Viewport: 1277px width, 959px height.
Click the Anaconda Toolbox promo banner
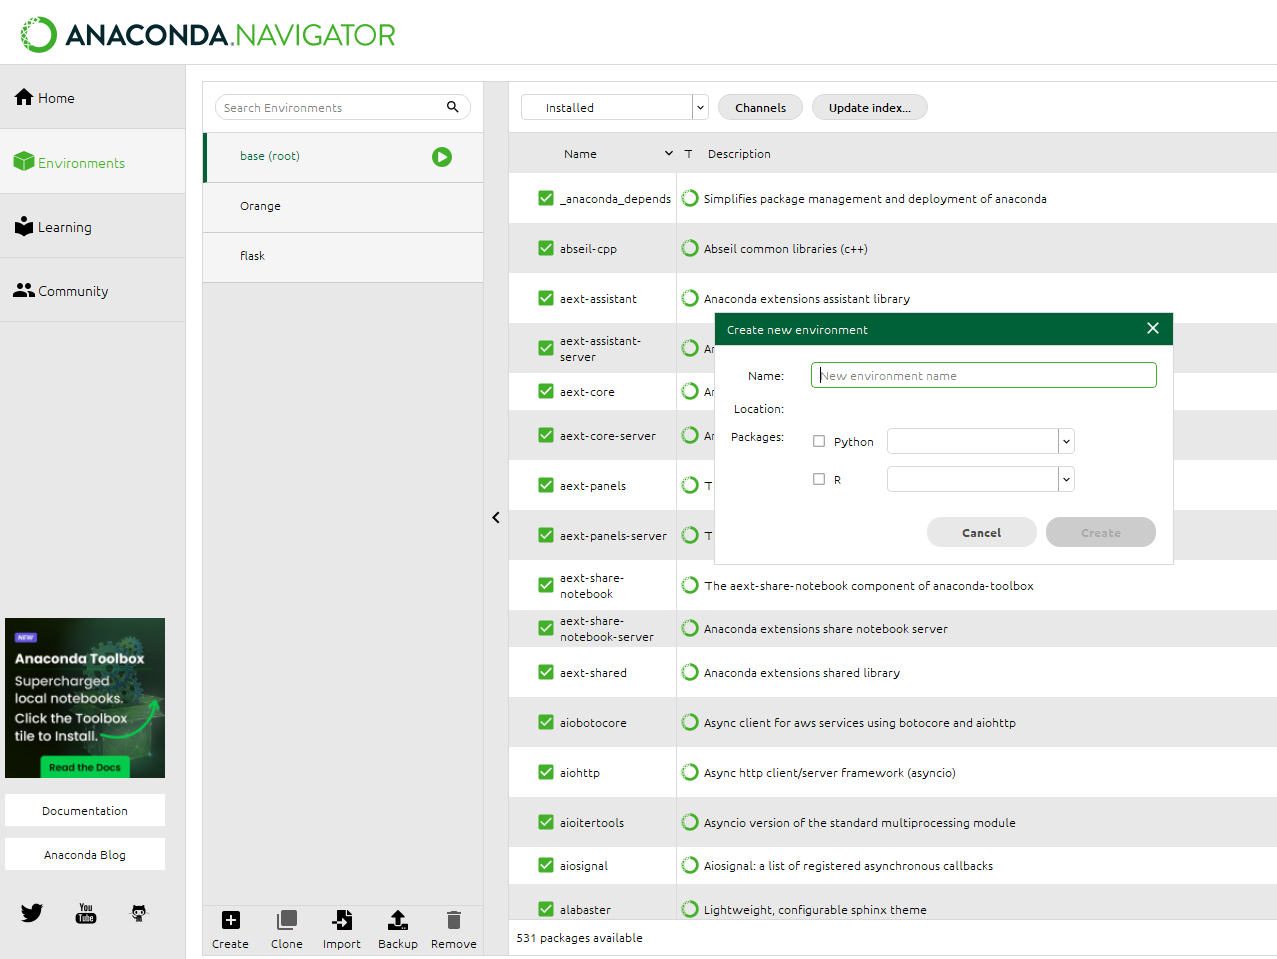coord(85,698)
